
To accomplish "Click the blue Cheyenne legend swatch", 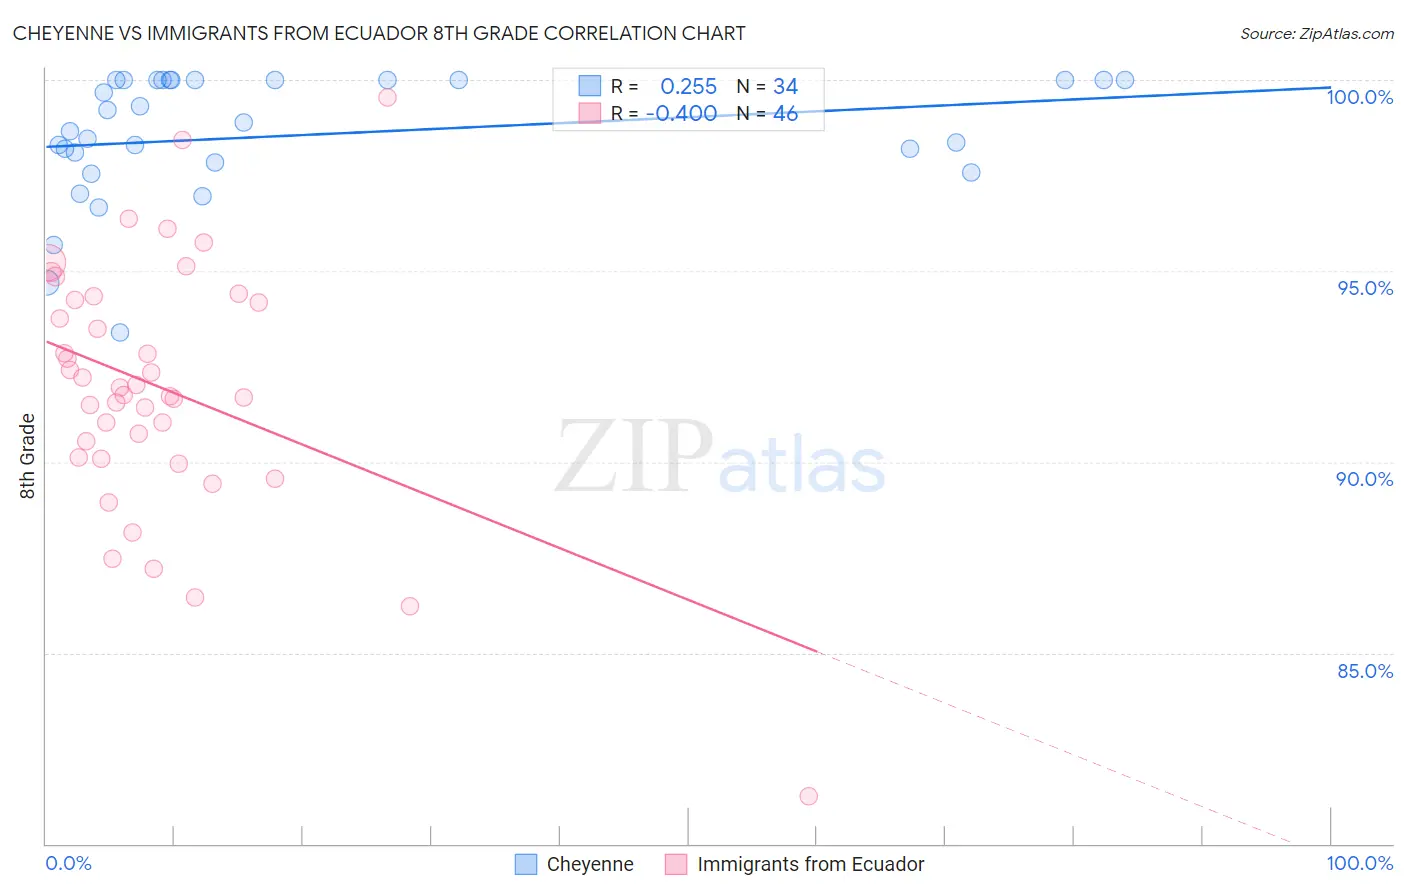I will [526, 864].
